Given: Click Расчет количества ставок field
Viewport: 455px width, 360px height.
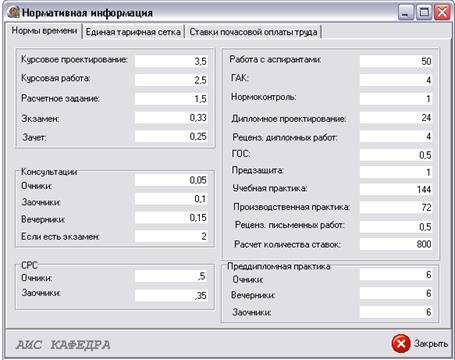Looking at the screenshot, I should click(396, 244).
